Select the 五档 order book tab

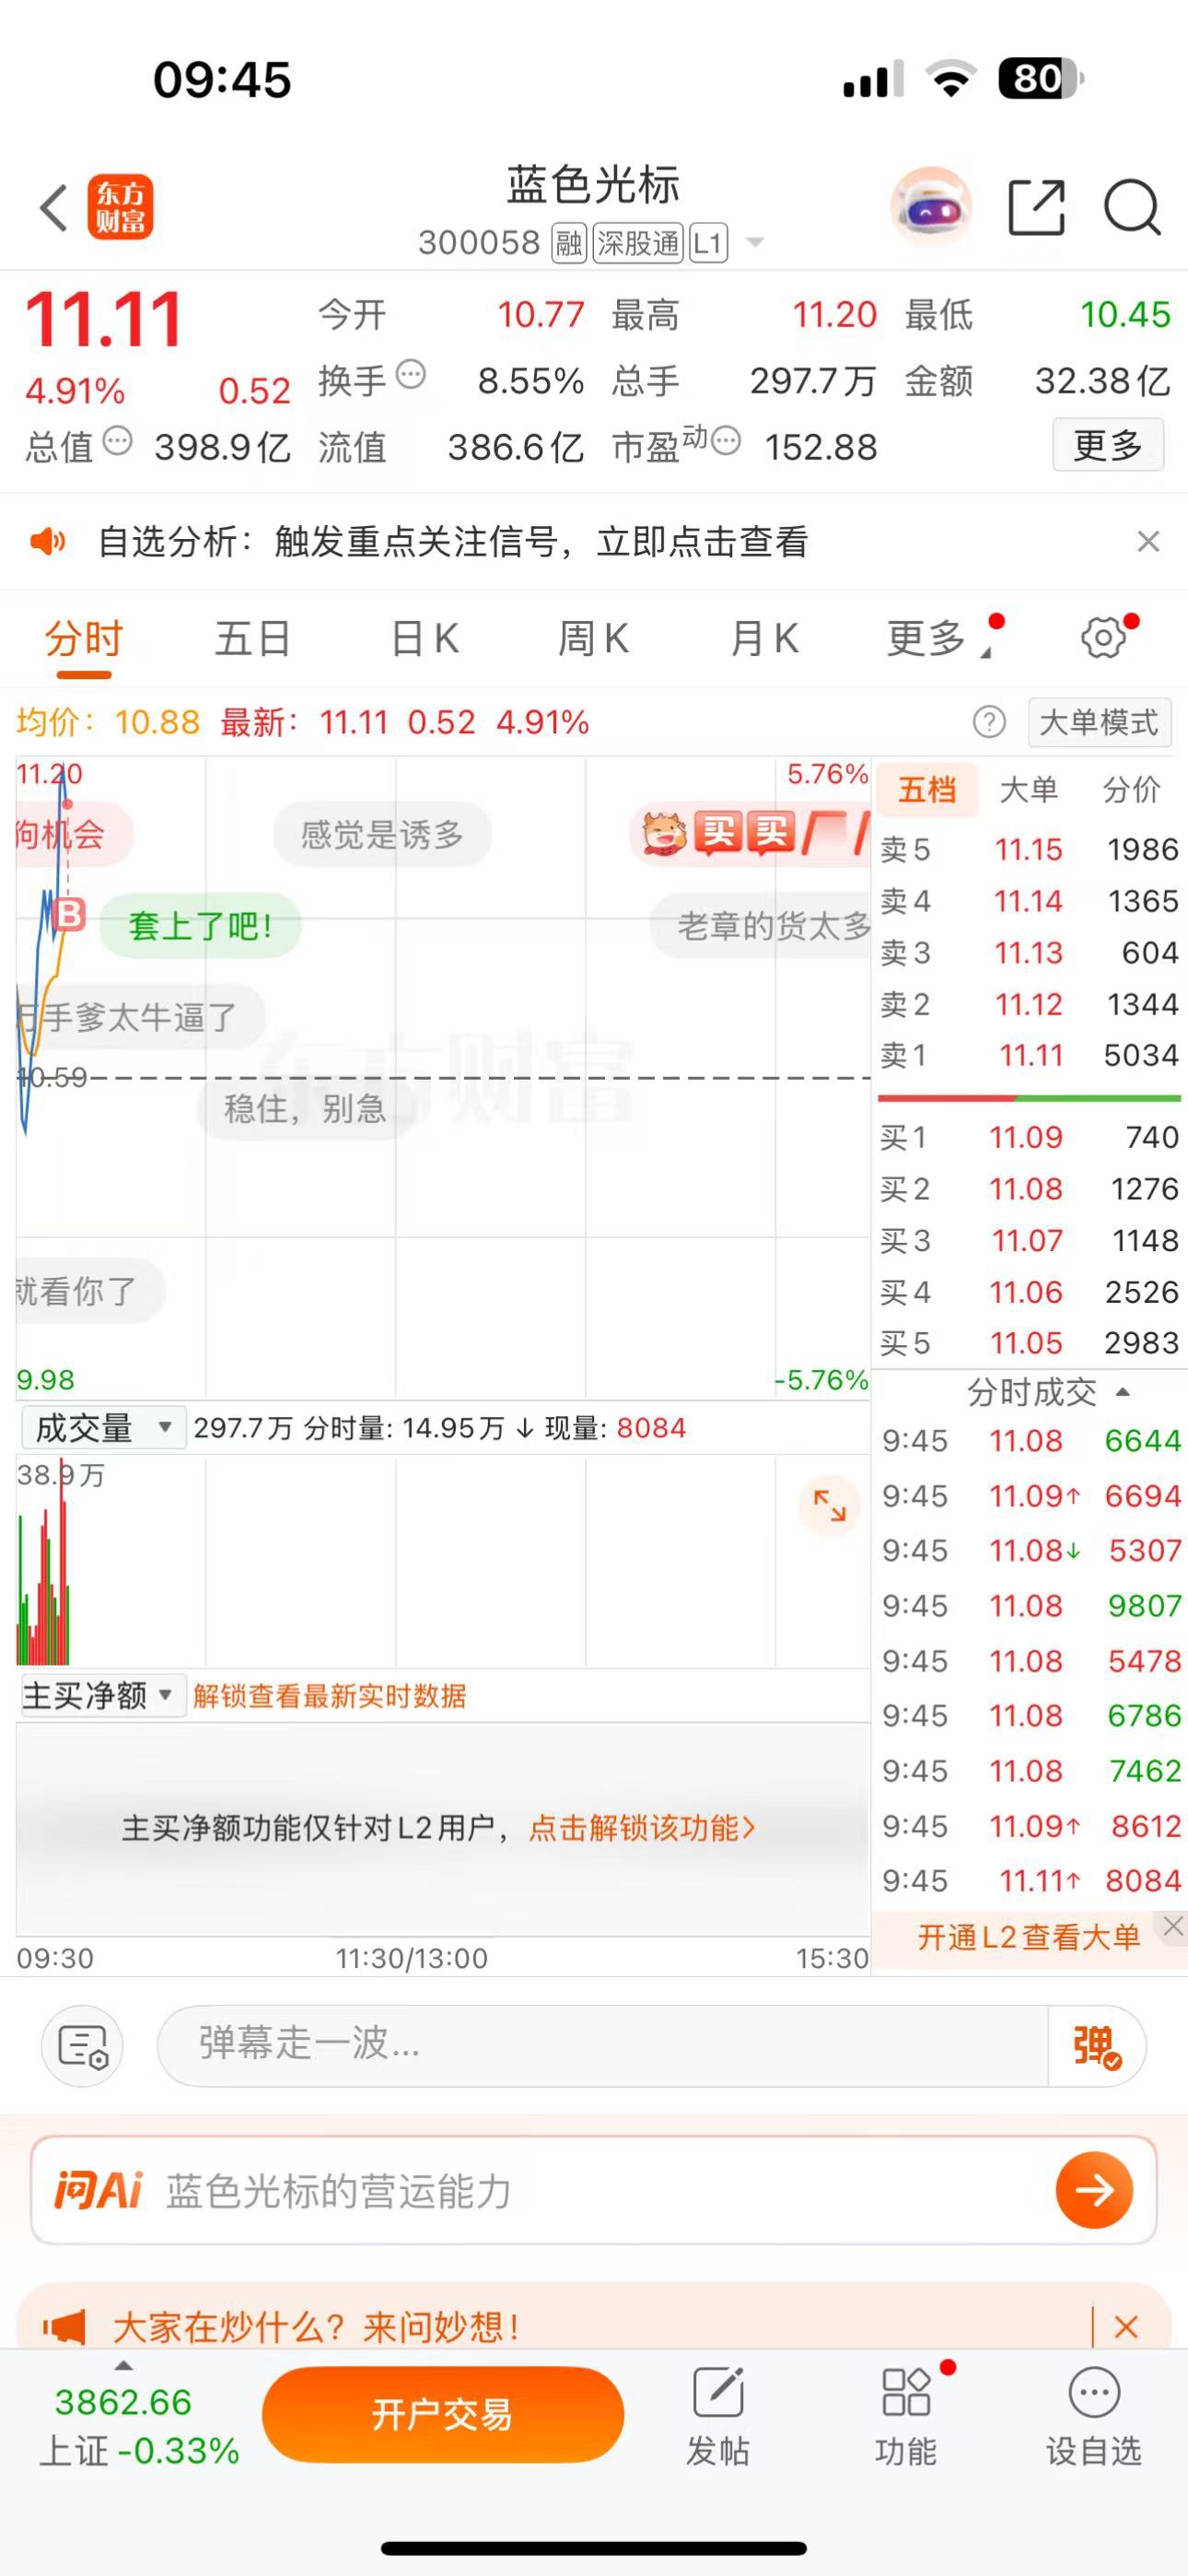(x=927, y=790)
